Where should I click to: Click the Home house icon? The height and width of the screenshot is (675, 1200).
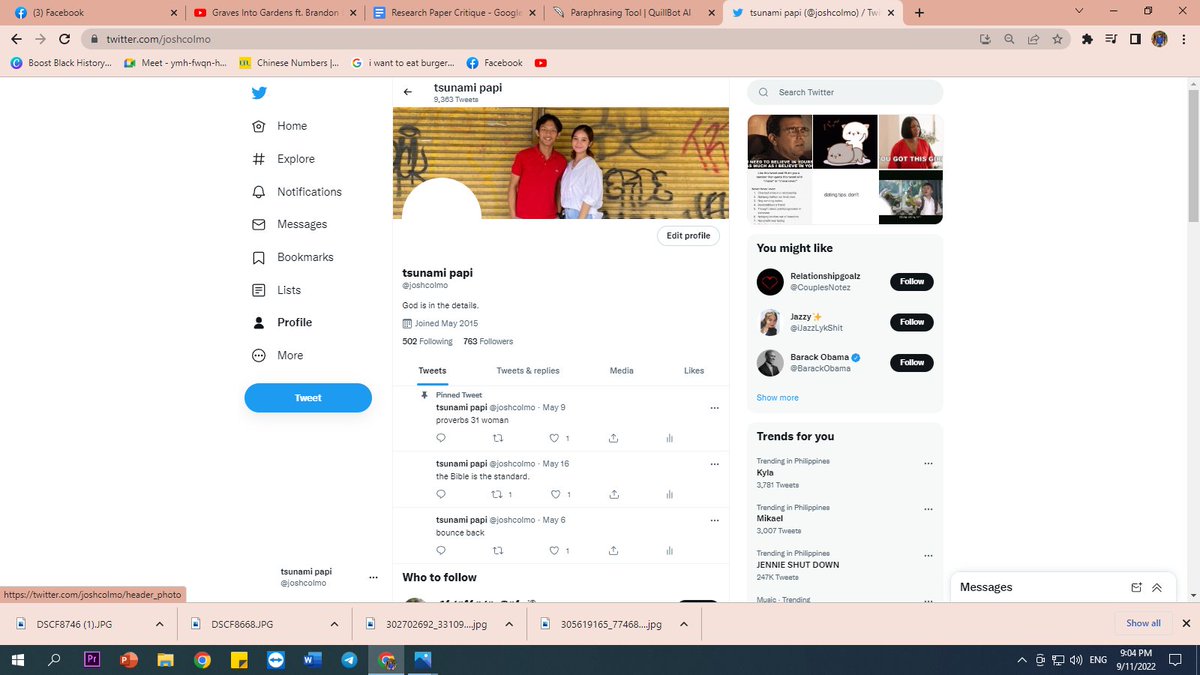tap(259, 126)
